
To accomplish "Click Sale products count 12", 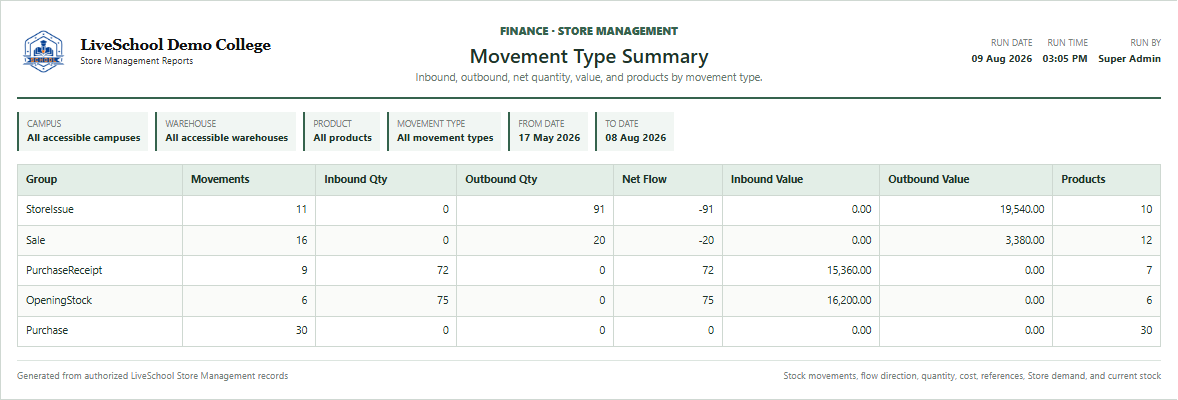I will (1146, 240).
